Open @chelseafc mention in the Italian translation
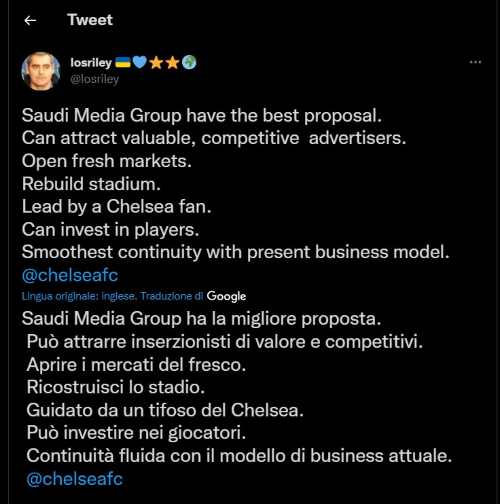The height and width of the screenshot is (504, 500). (74, 479)
